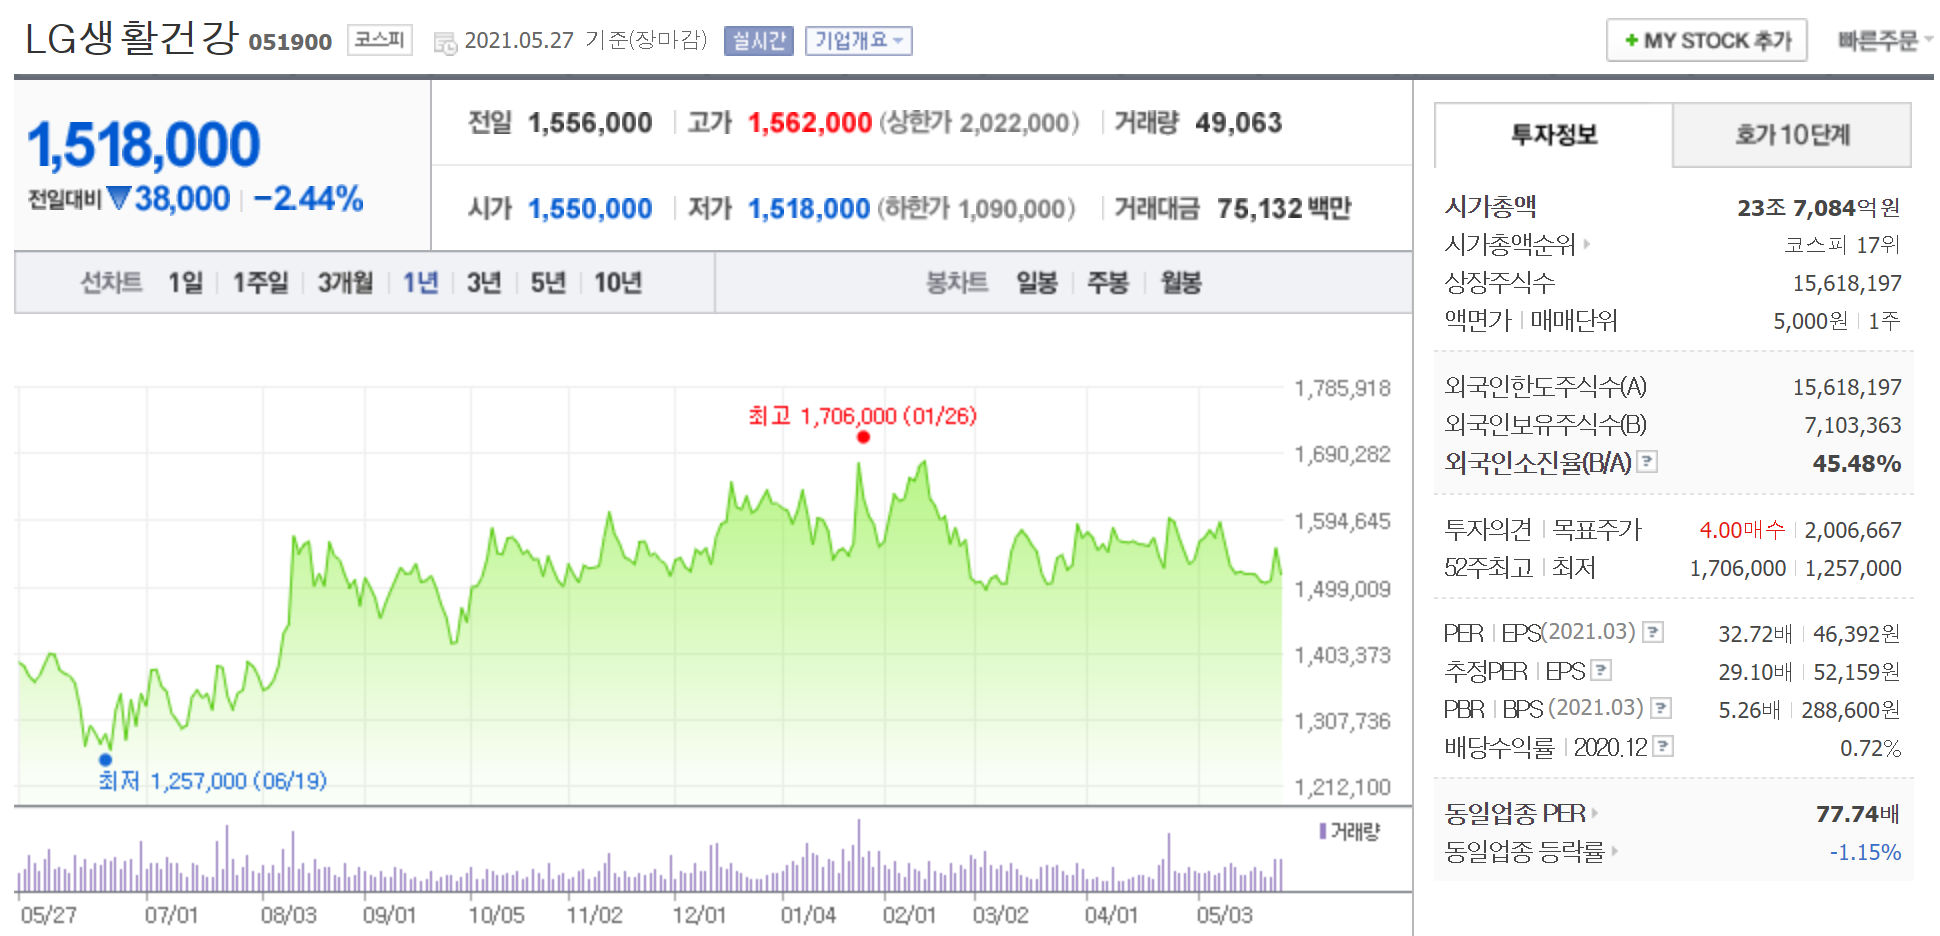Click the 거래량 legend swatch on volume chart
This screenshot has width=1940, height=936.
pos(1323,831)
